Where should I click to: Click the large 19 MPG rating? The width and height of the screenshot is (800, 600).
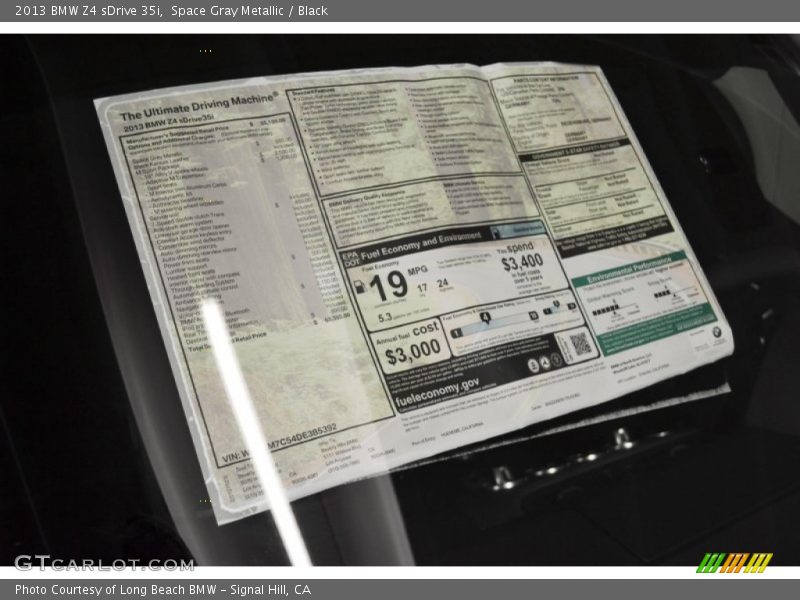[x=388, y=286]
